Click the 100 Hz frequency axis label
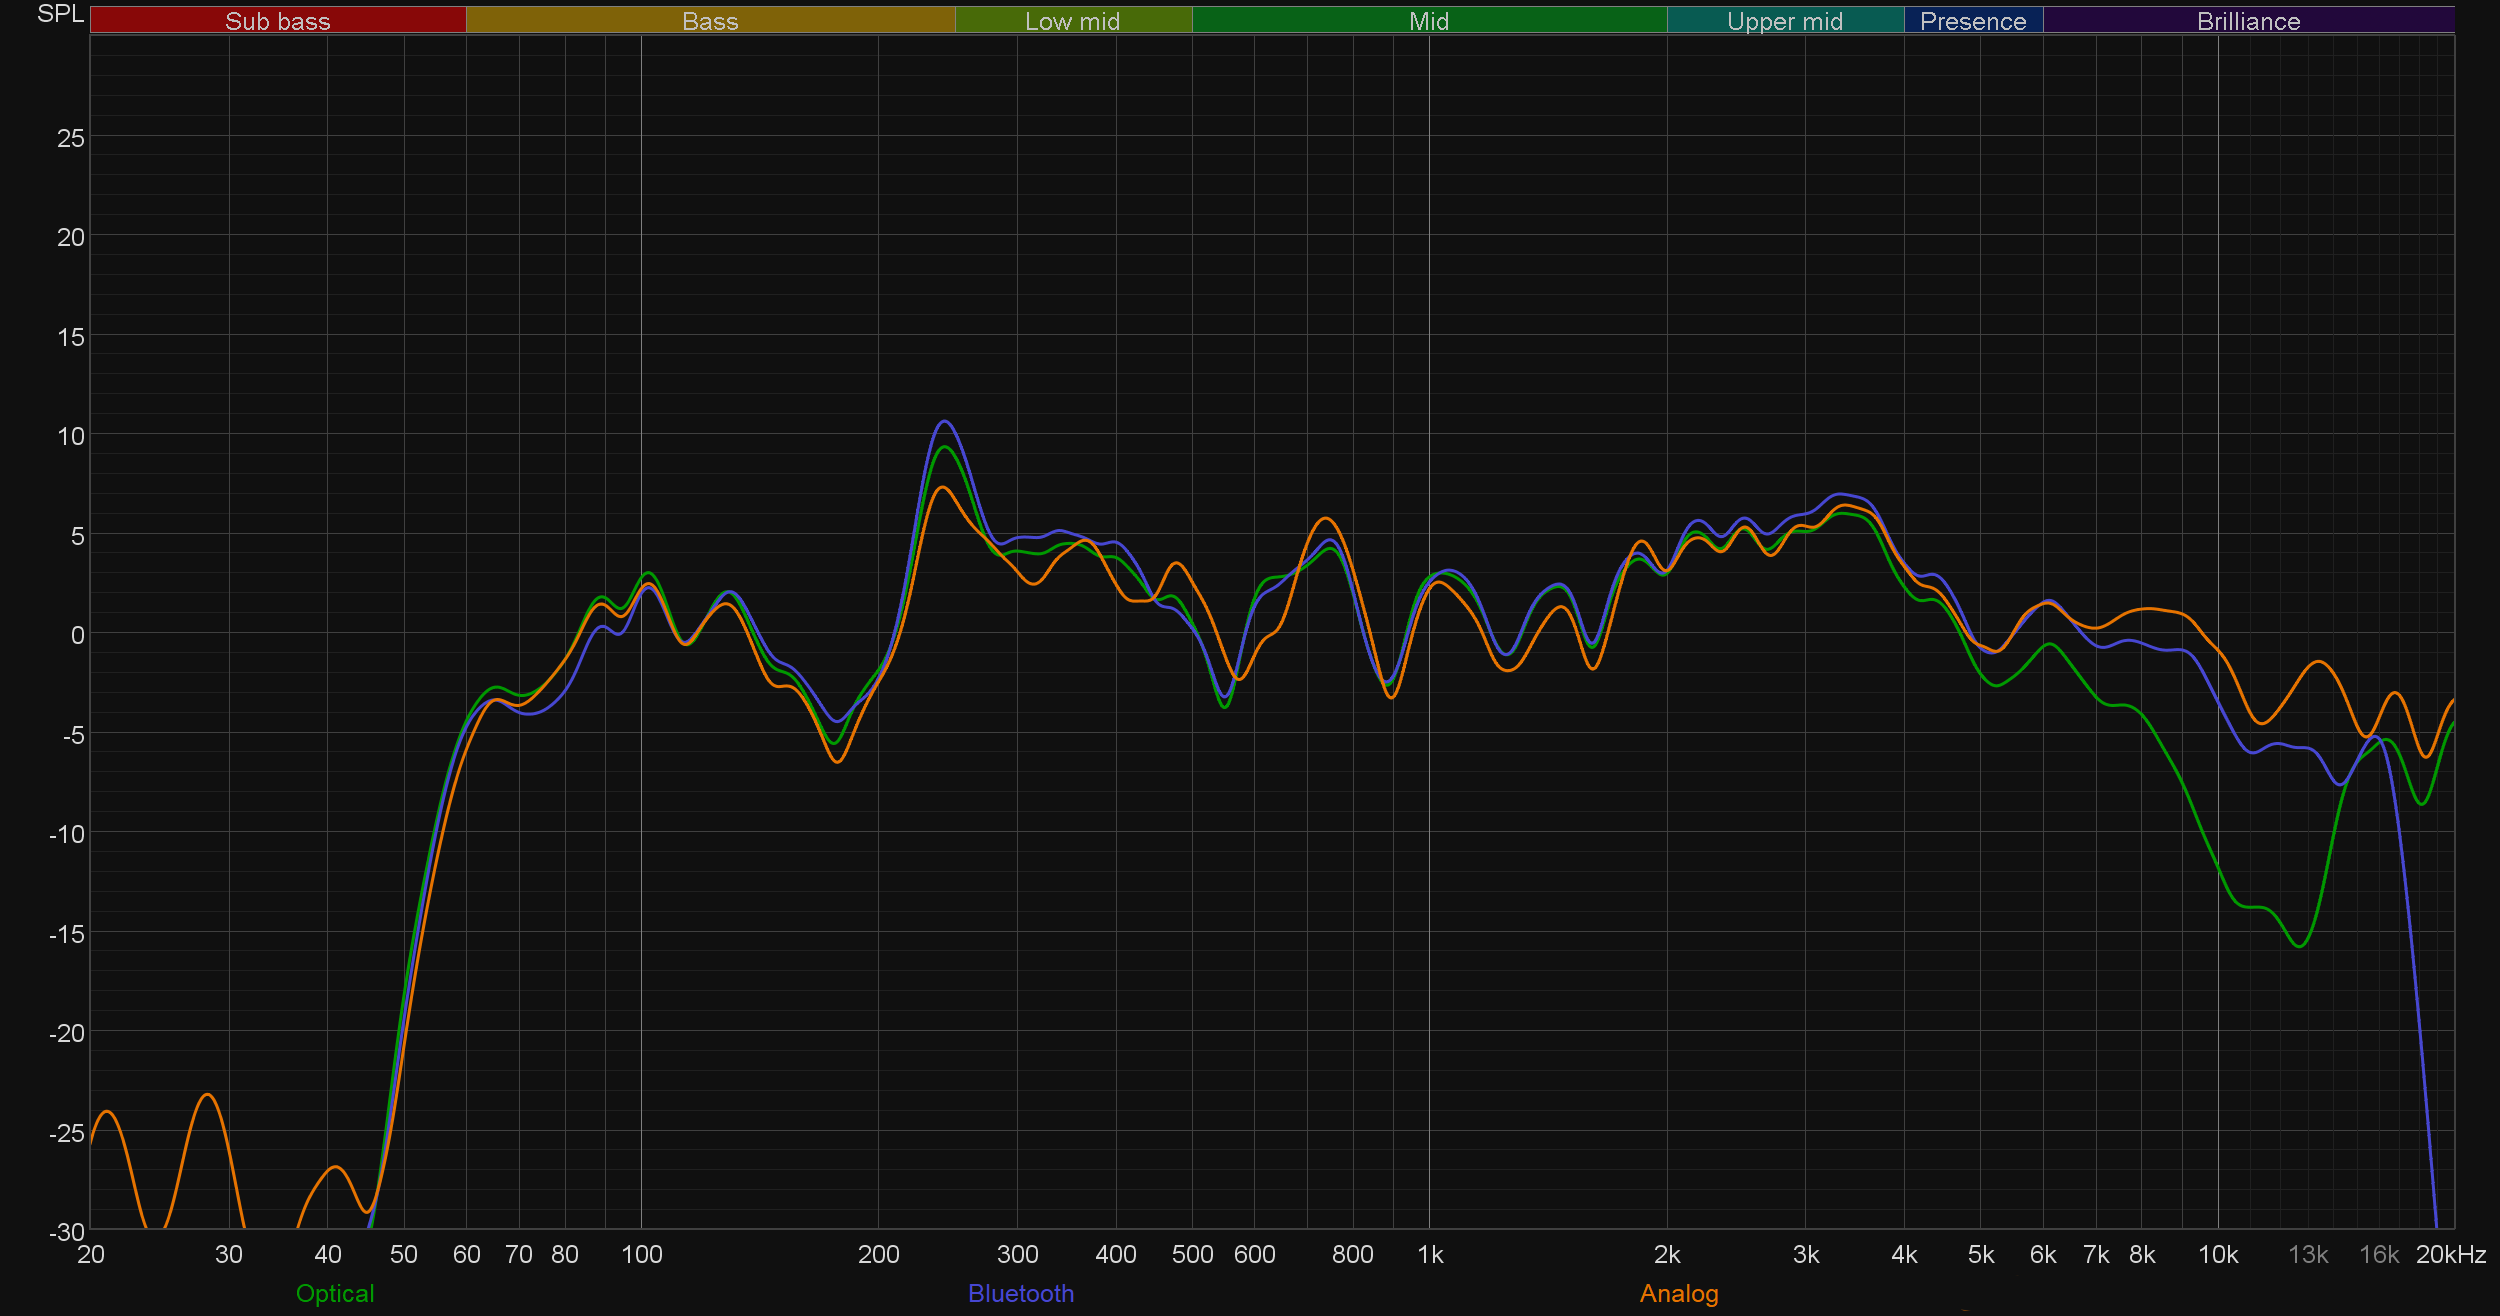 pyautogui.click(x=641, y=1254)
